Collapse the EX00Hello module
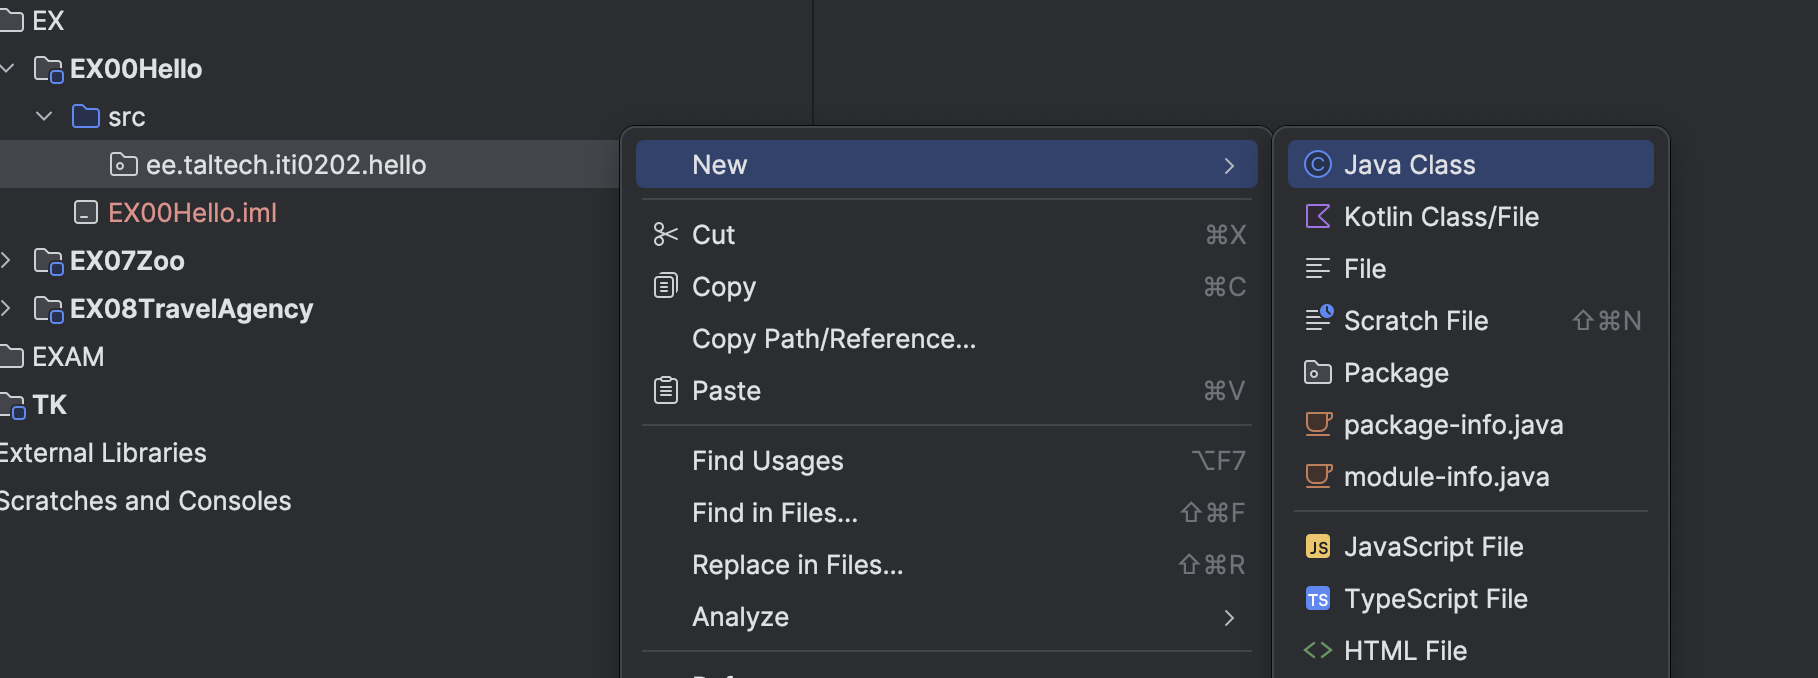Screen dimensions: 1818x678 click(8, 68)
